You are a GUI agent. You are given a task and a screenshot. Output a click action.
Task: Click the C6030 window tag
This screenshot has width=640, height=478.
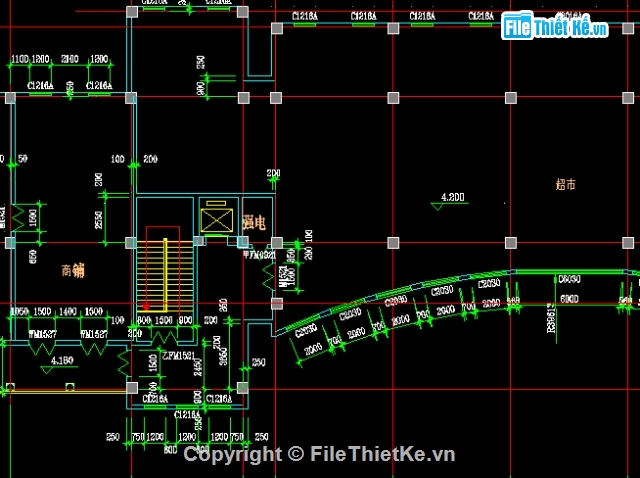click(569, 279)
